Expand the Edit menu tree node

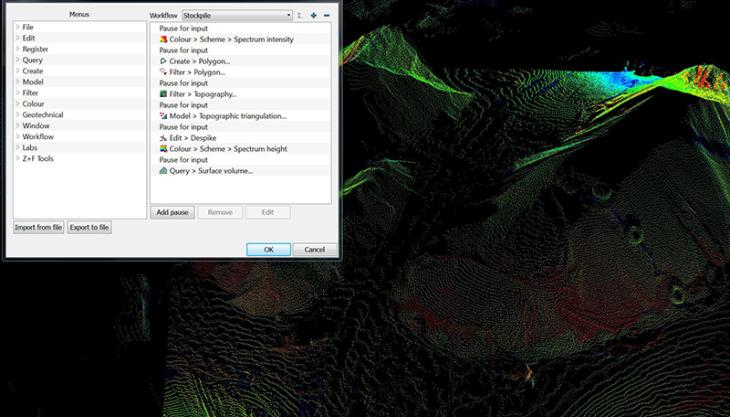coord(18,38)
